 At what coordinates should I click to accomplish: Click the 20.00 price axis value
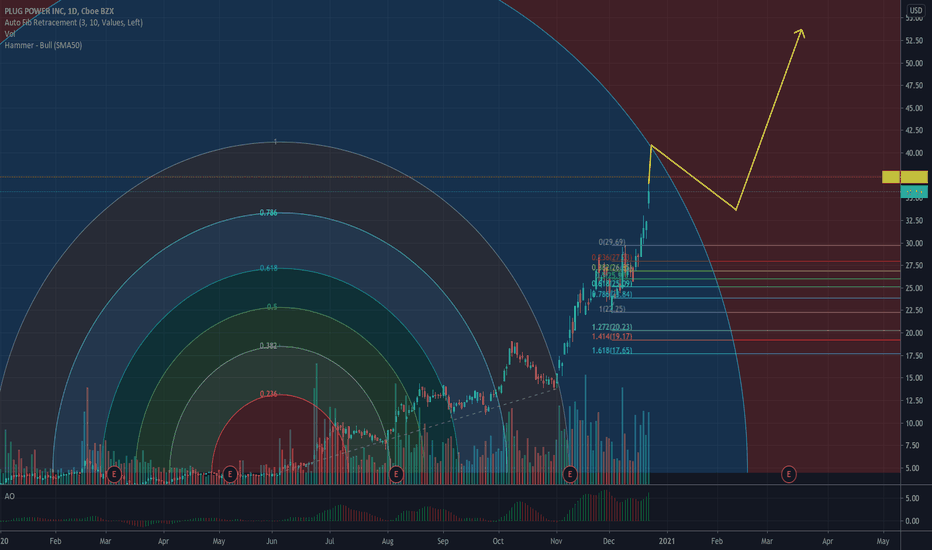[x=914, y=333]
